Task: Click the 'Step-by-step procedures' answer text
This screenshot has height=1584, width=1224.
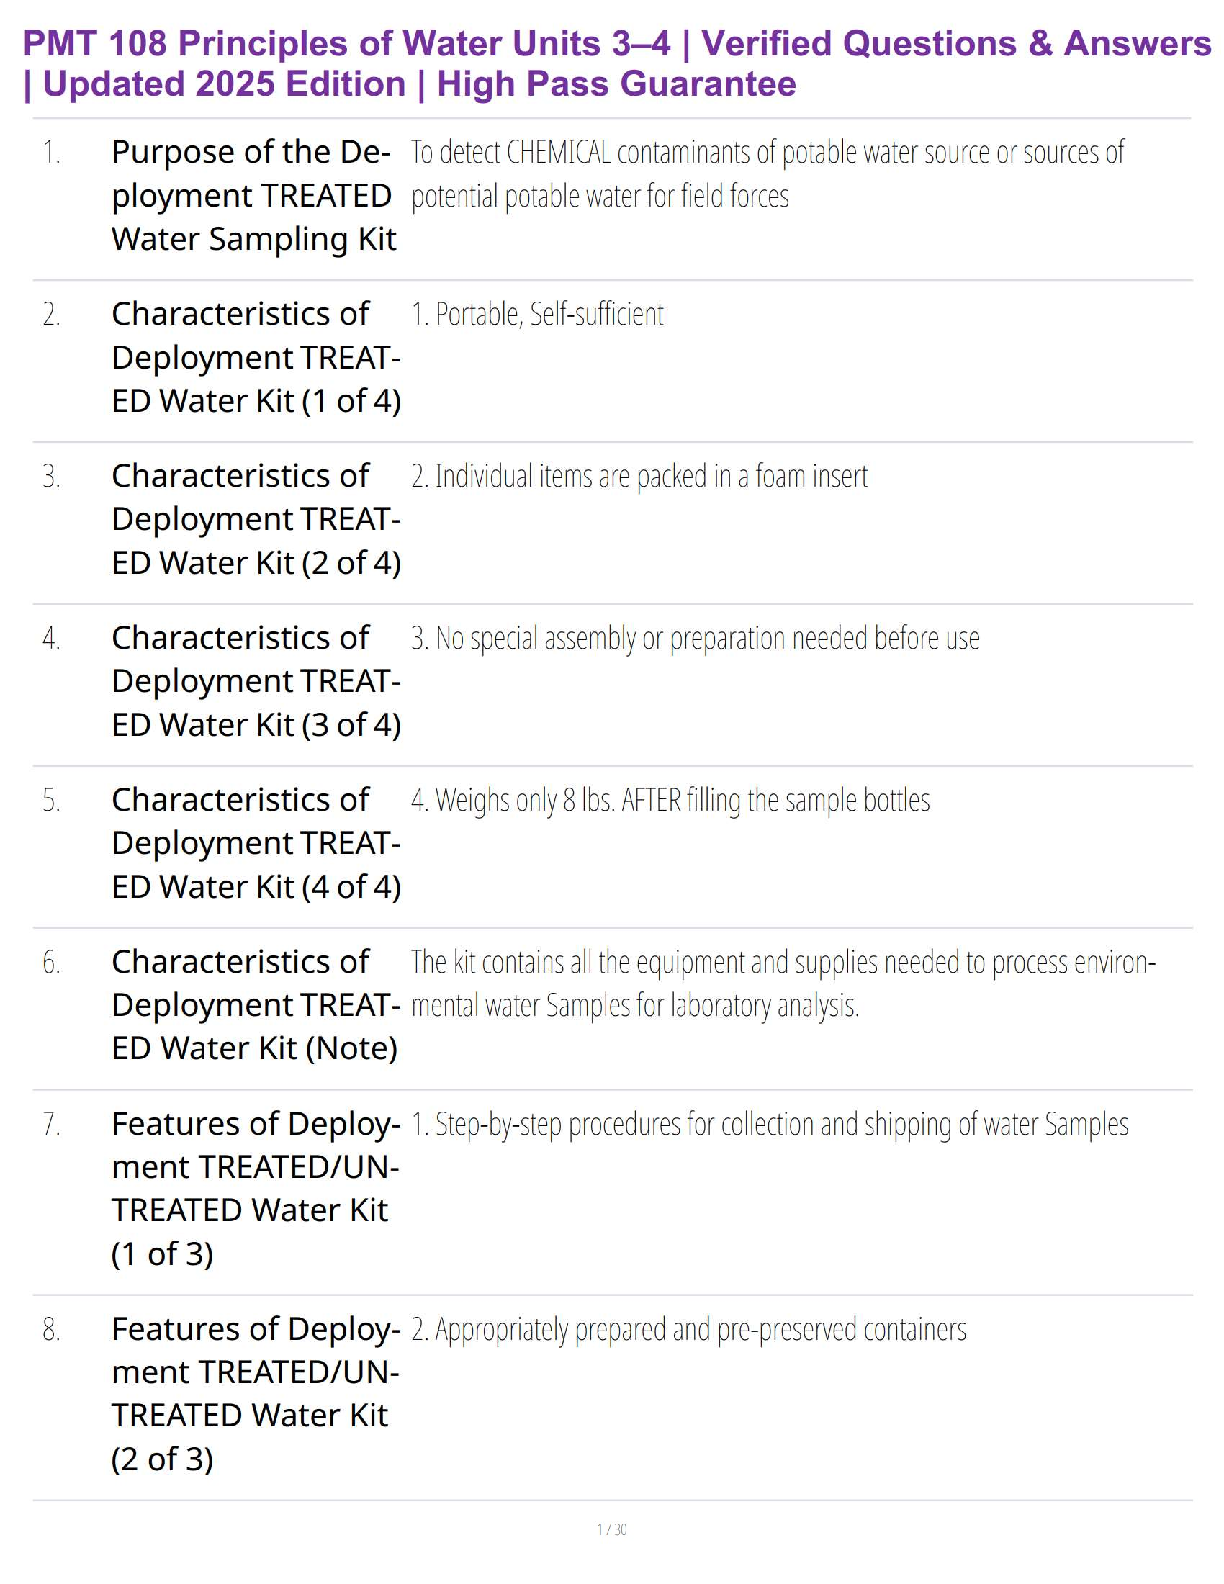Action: coord(770,1124)
